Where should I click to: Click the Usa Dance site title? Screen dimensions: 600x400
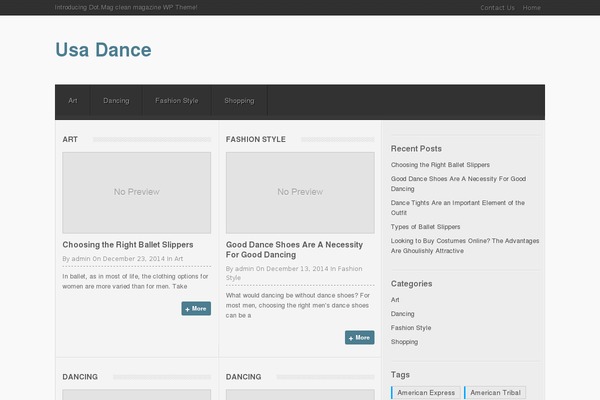103,50
